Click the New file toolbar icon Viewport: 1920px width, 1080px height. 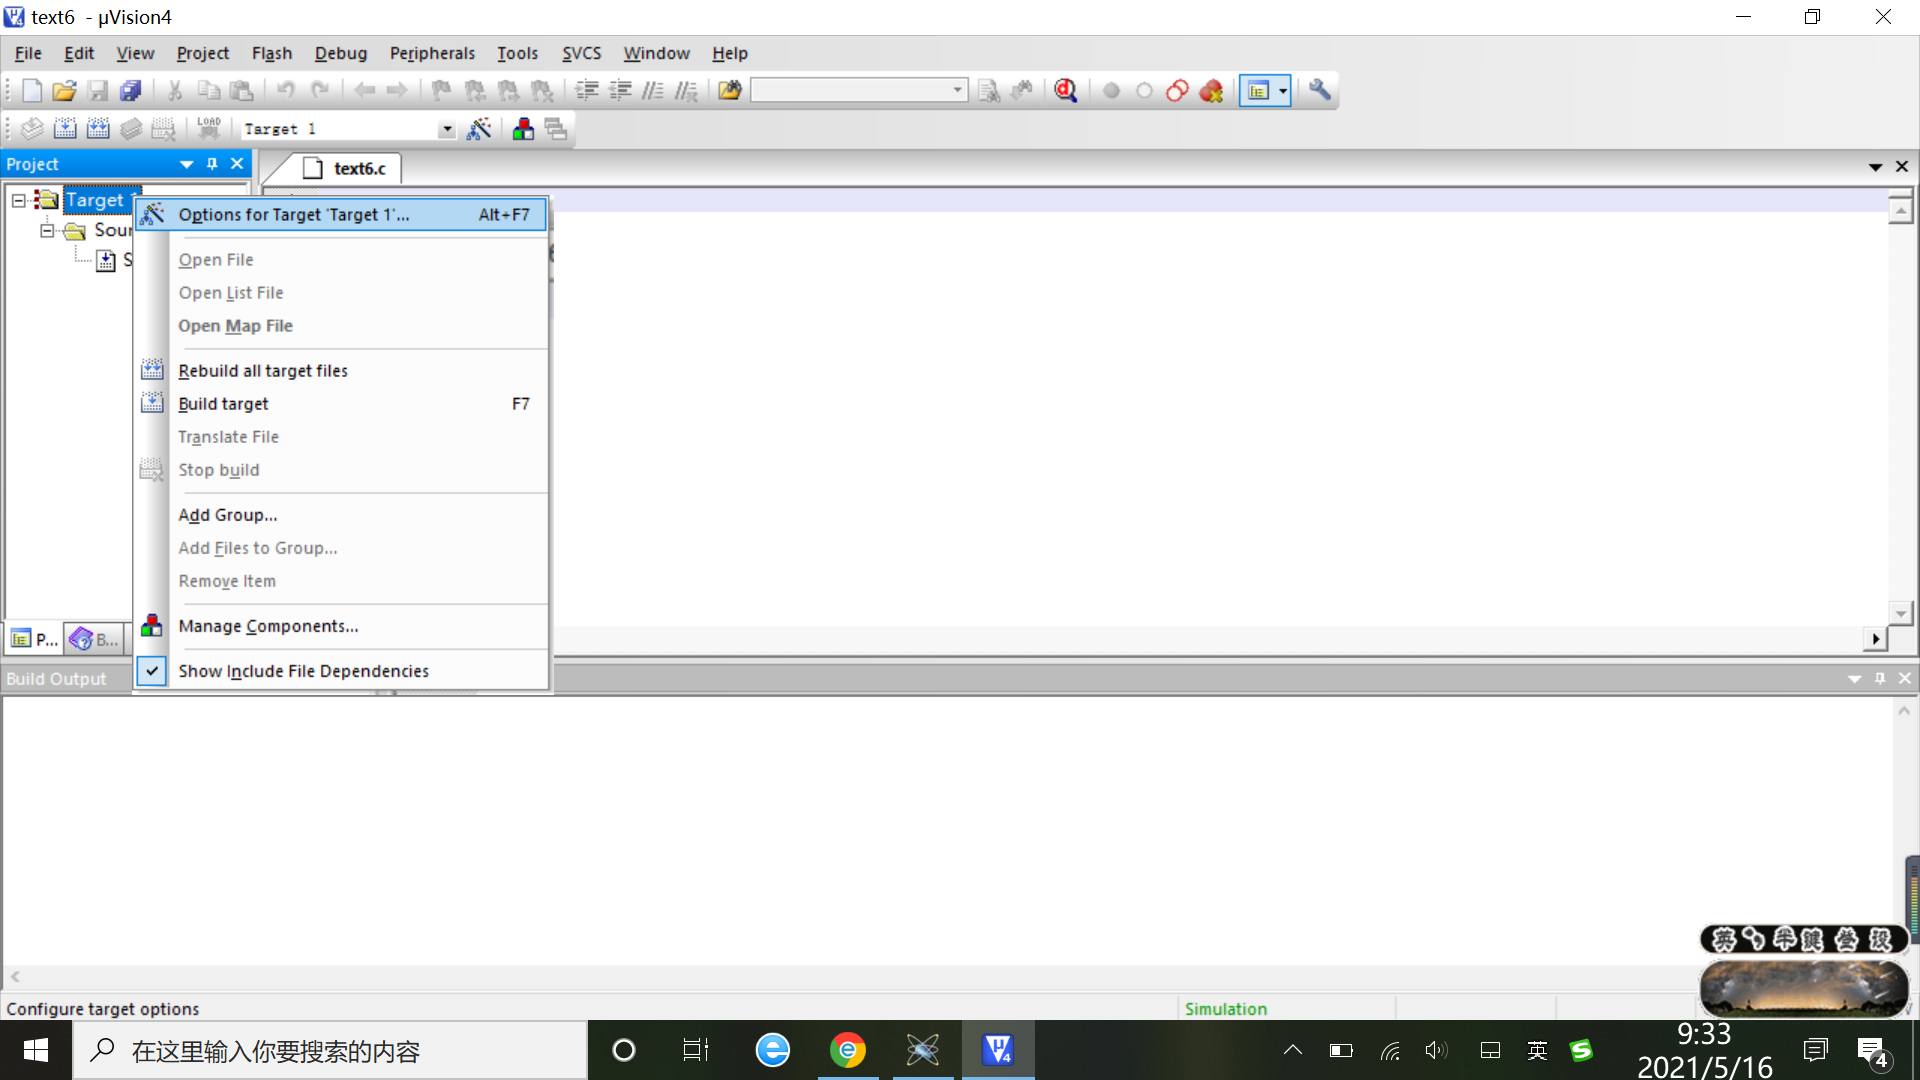[x=31, y=91]
